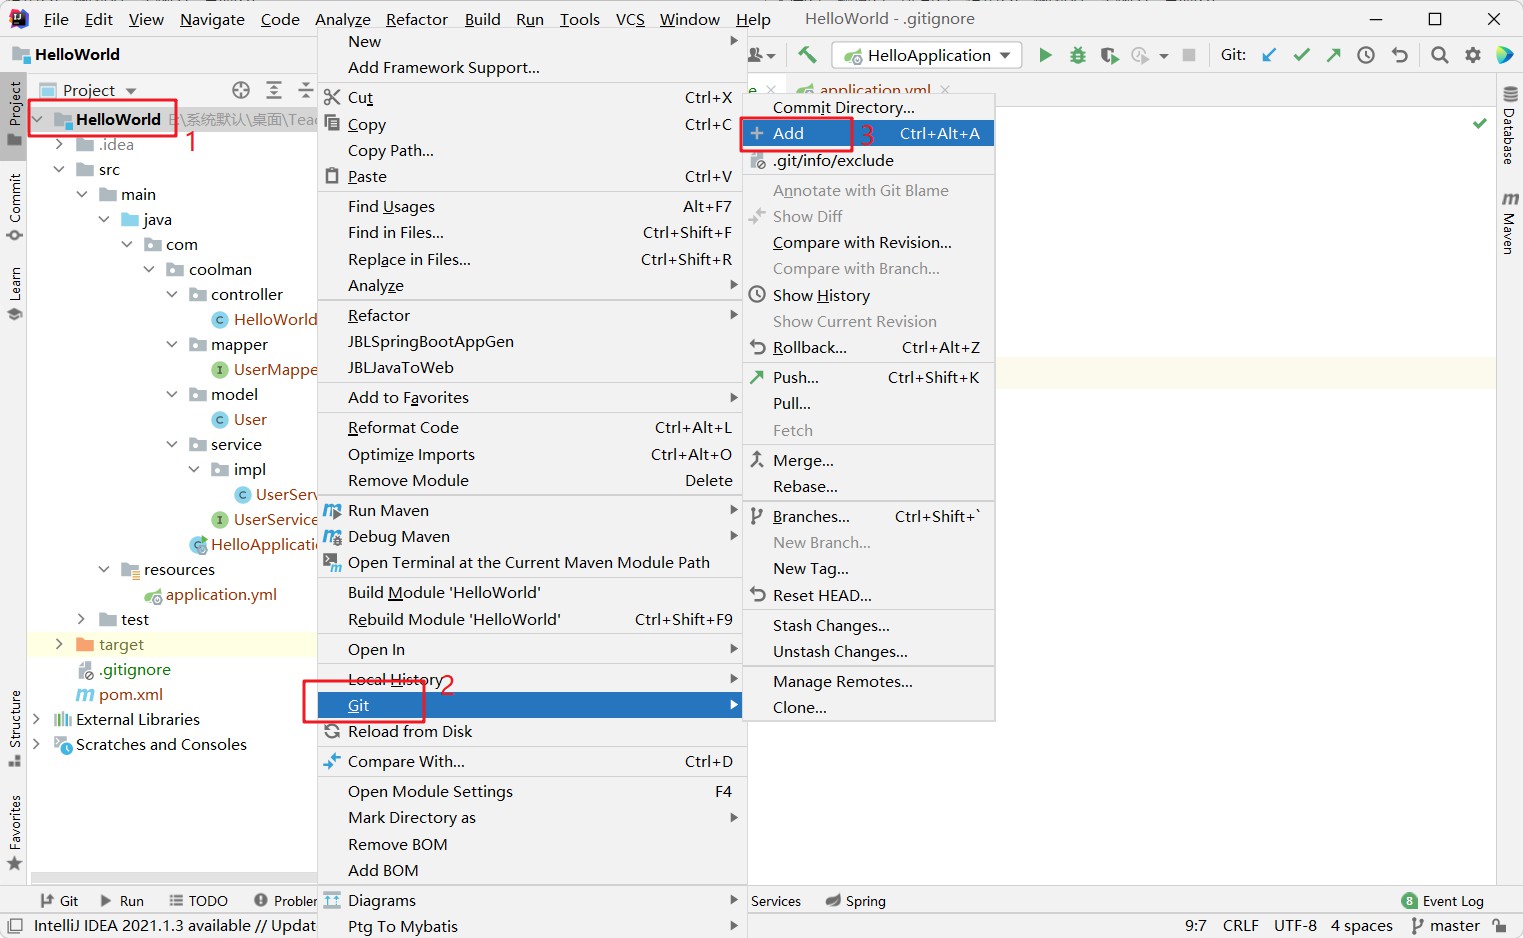Click the locate-opened-file target icon in Project panel
Image resolution: width=1523 pixels, height=938 pixels.
coord(241,90)
